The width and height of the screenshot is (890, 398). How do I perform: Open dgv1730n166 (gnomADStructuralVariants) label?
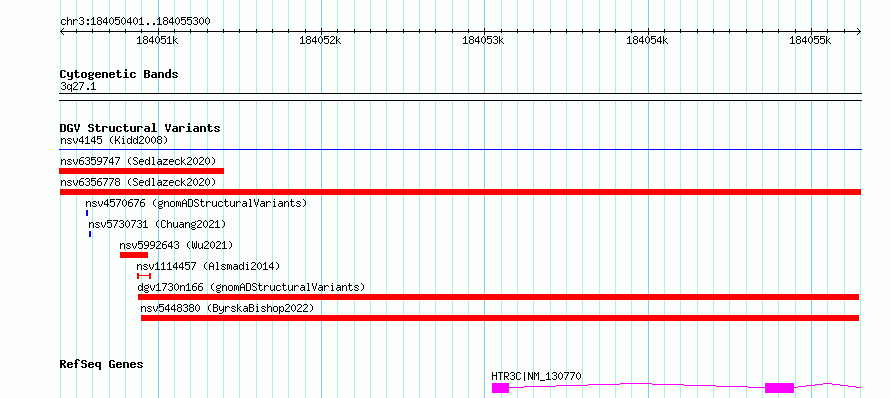pyautogui.click(x=251, y=287)
